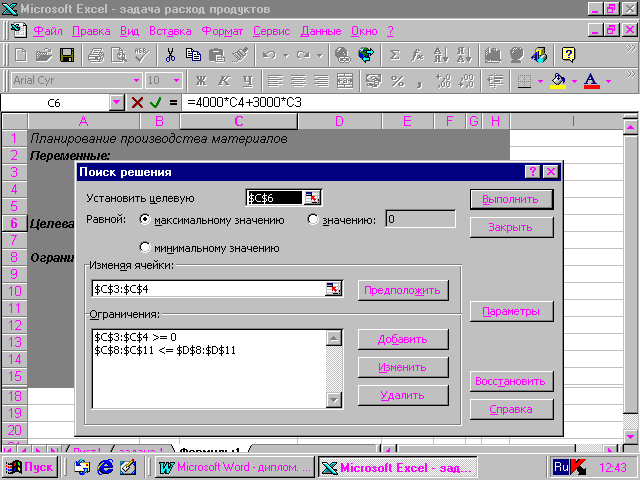Click the yellow Fill Color bucket swatch
The width and height of the screenshot is (640, 480).
tap(558, 81)
